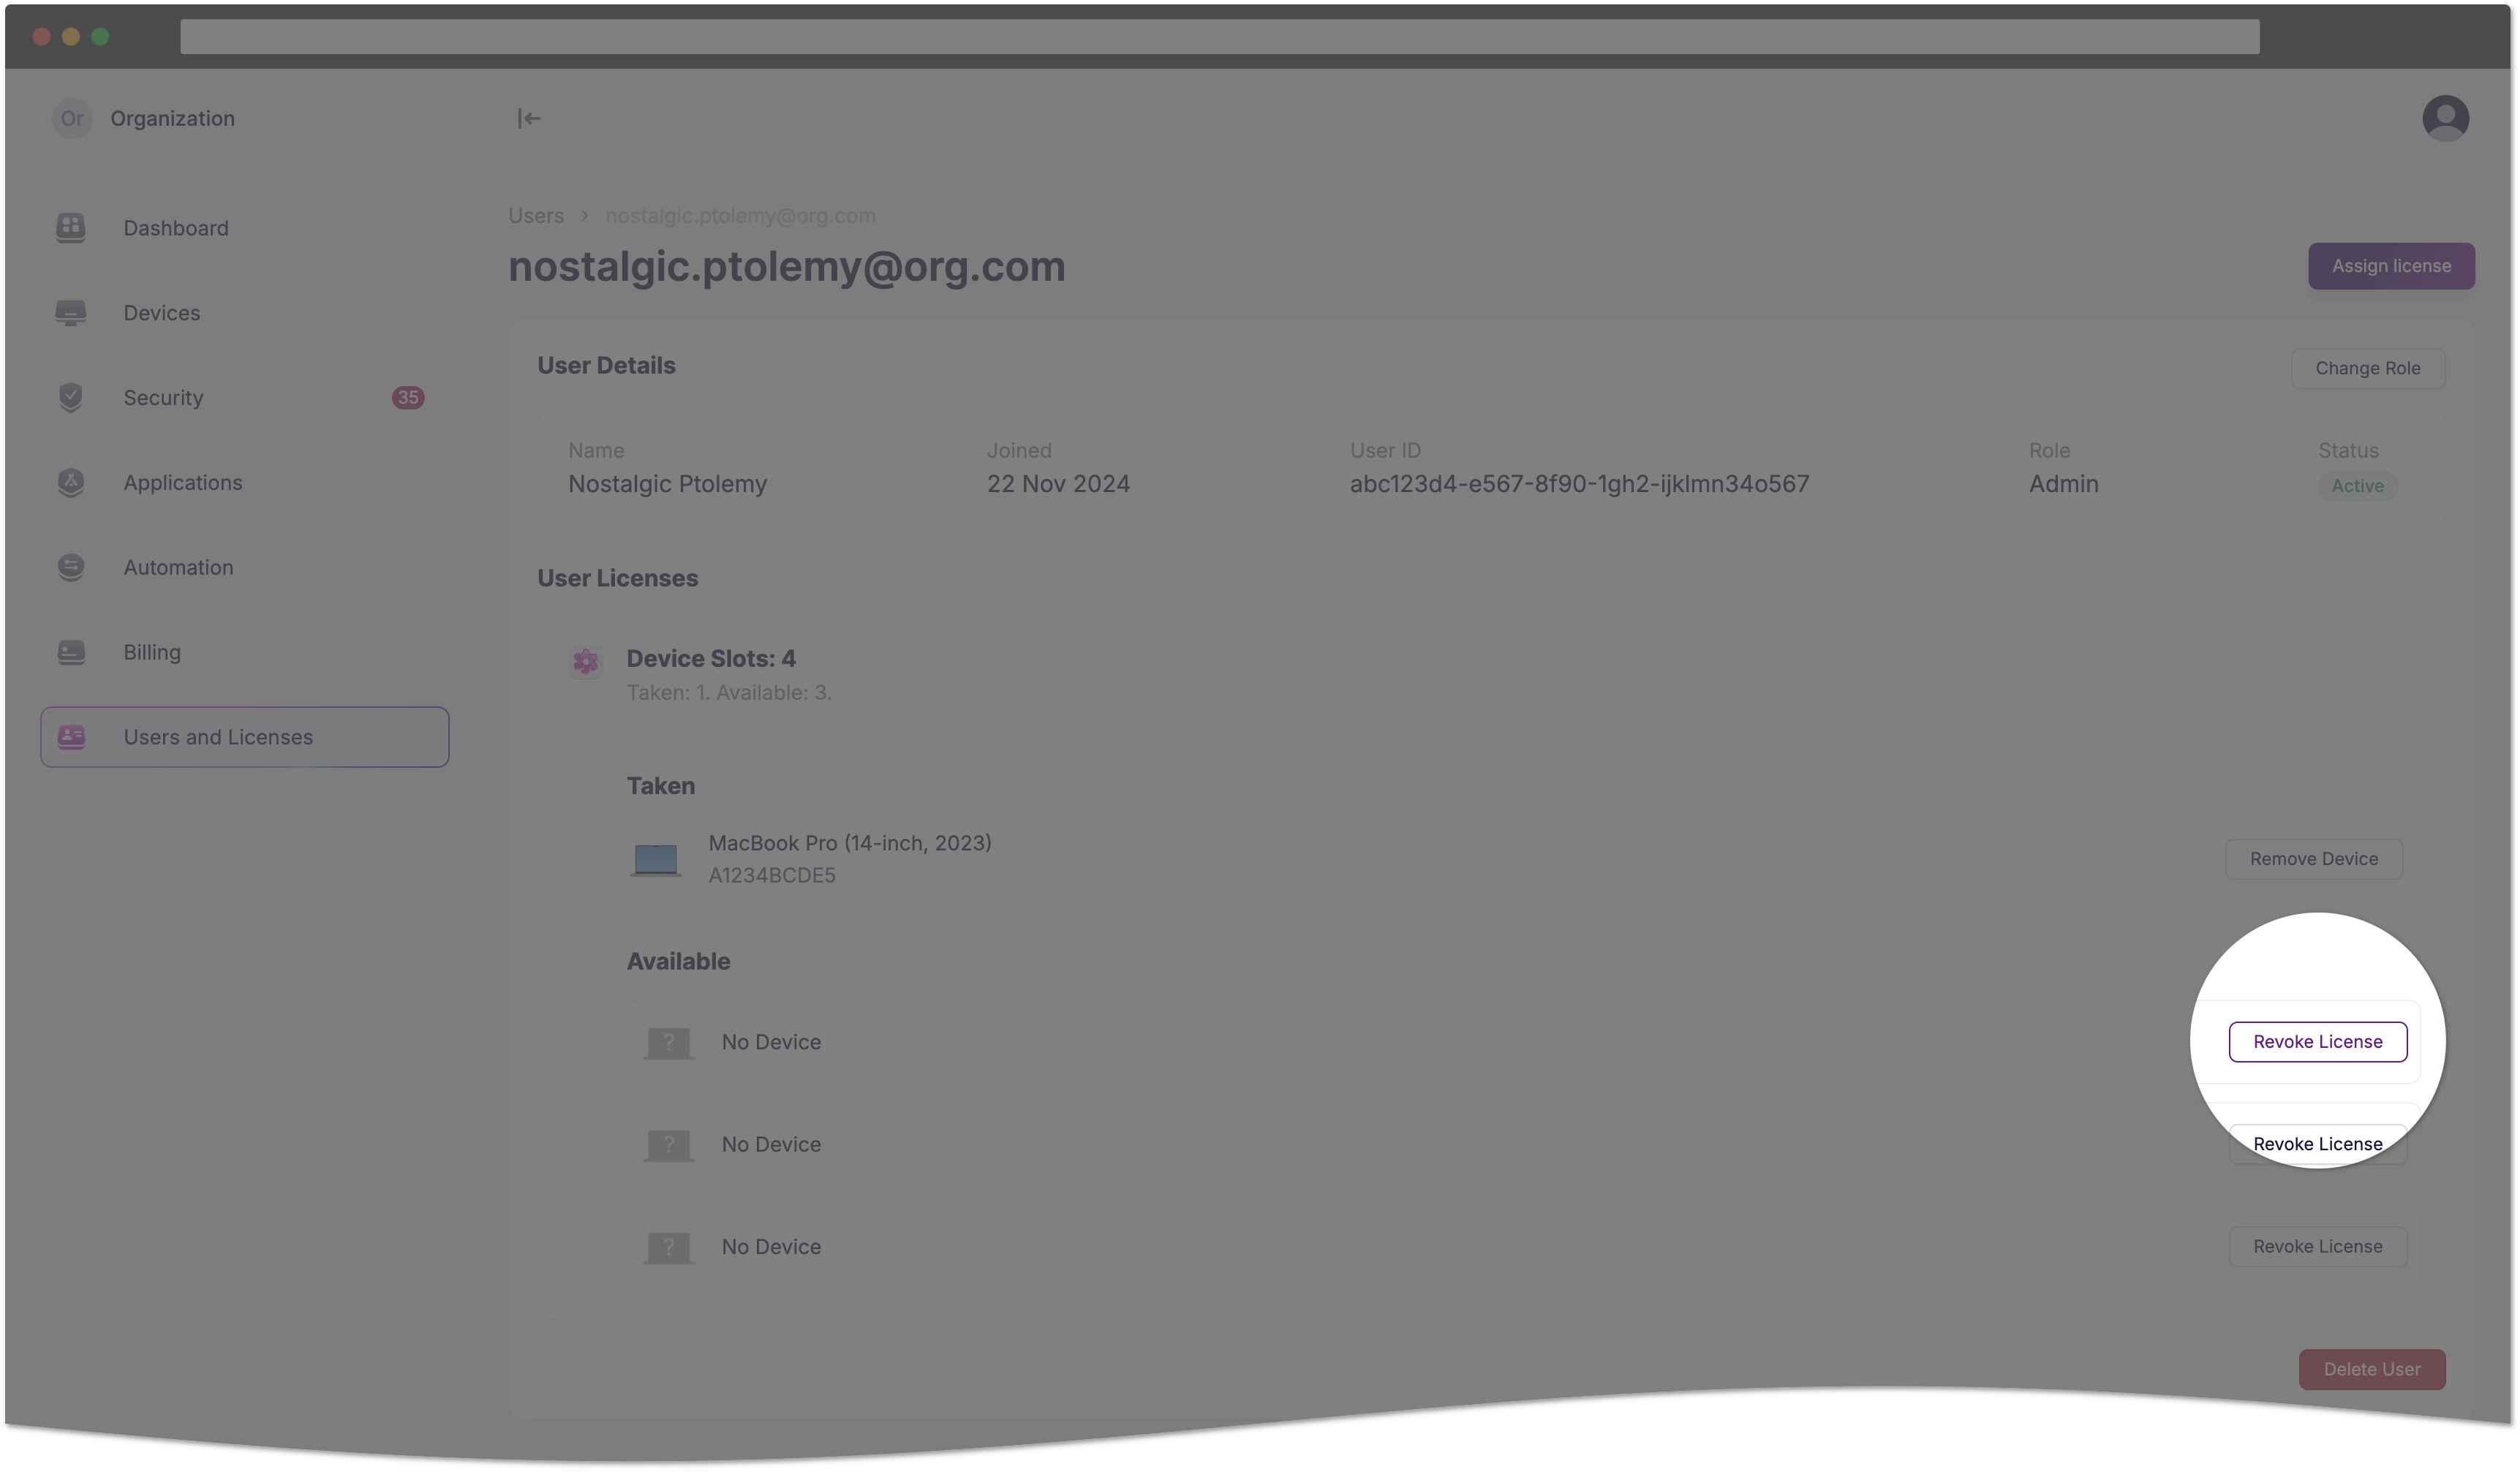Screen dimensions: 2520x1472
Task: Click the Billing sidebar icon
Action: [72, 652]
